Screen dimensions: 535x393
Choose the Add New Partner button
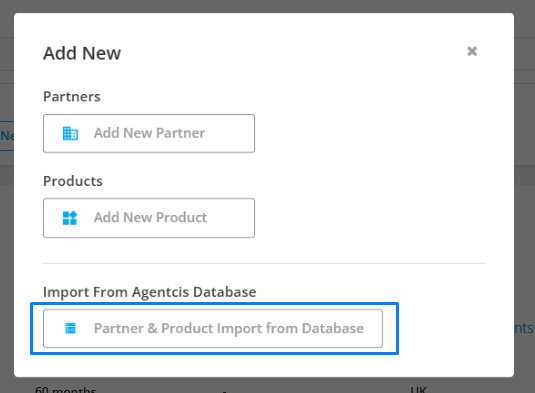point(149,133)
